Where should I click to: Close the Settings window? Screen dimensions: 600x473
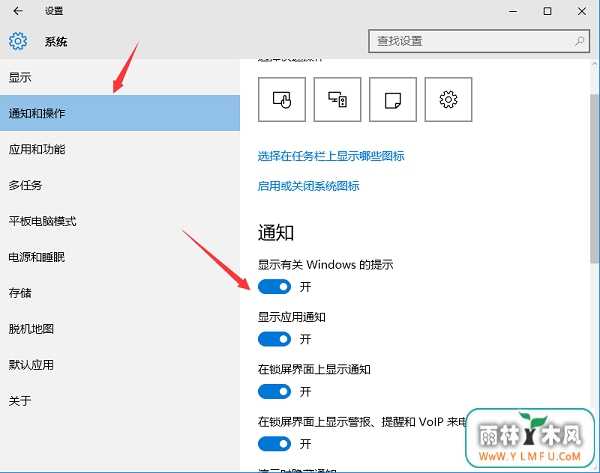pyautogui.click(x=582, y=11)
